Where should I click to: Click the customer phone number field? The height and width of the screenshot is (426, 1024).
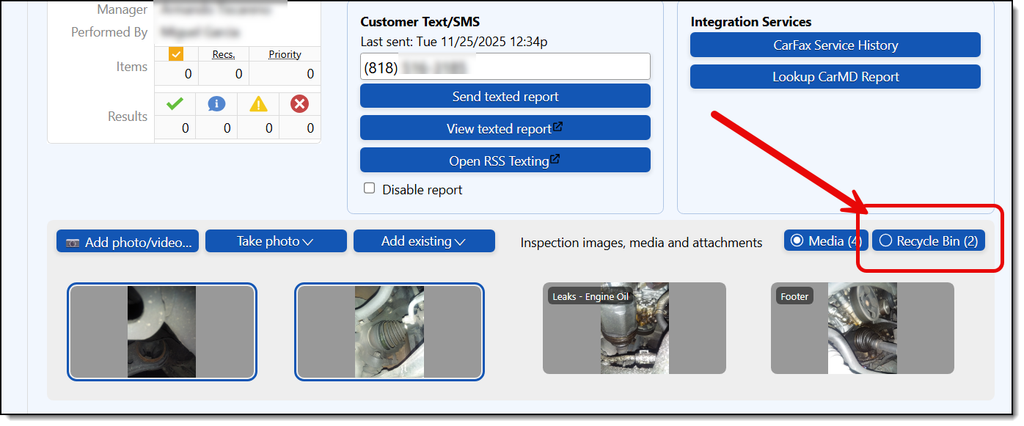505,67
